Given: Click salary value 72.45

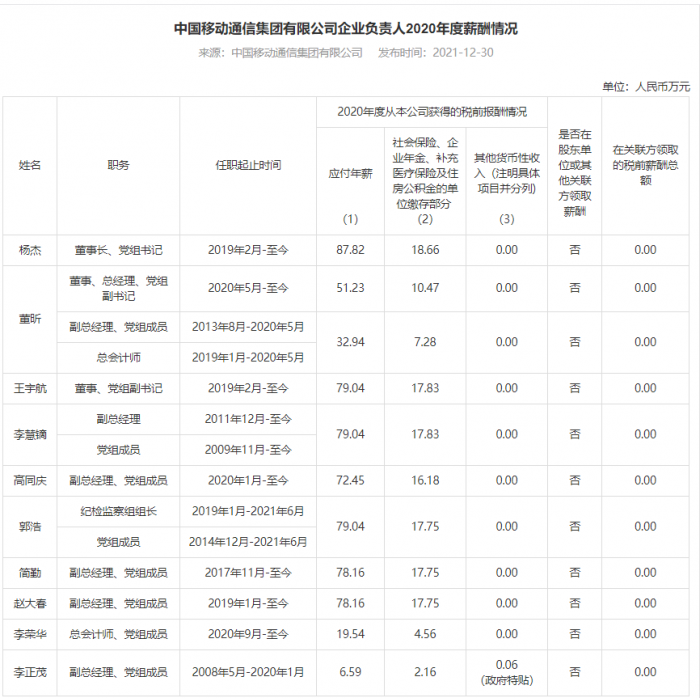Looking at the screenshot, I should pos(350,481).
